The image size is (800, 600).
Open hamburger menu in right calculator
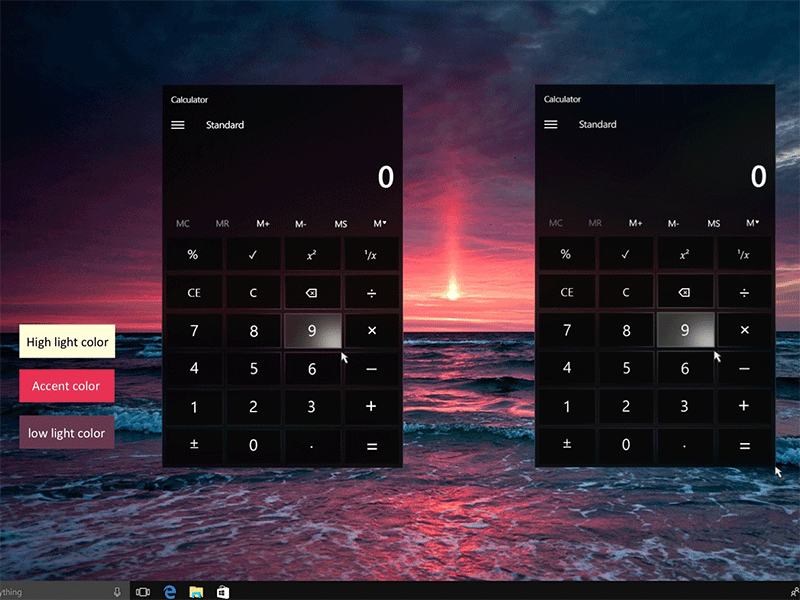tap(551, 125)
